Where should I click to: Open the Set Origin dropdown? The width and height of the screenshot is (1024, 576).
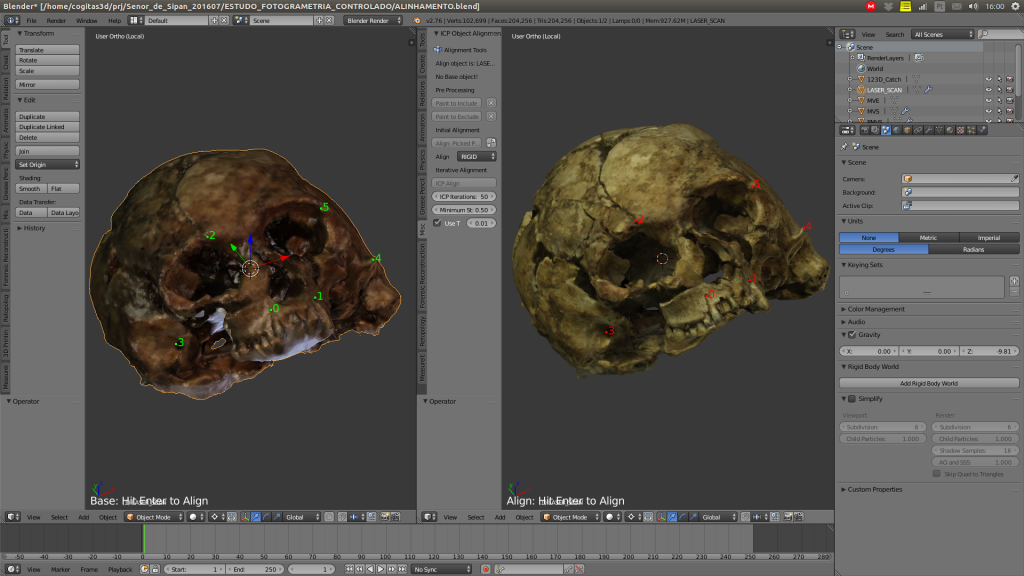(x=48, y=165)
